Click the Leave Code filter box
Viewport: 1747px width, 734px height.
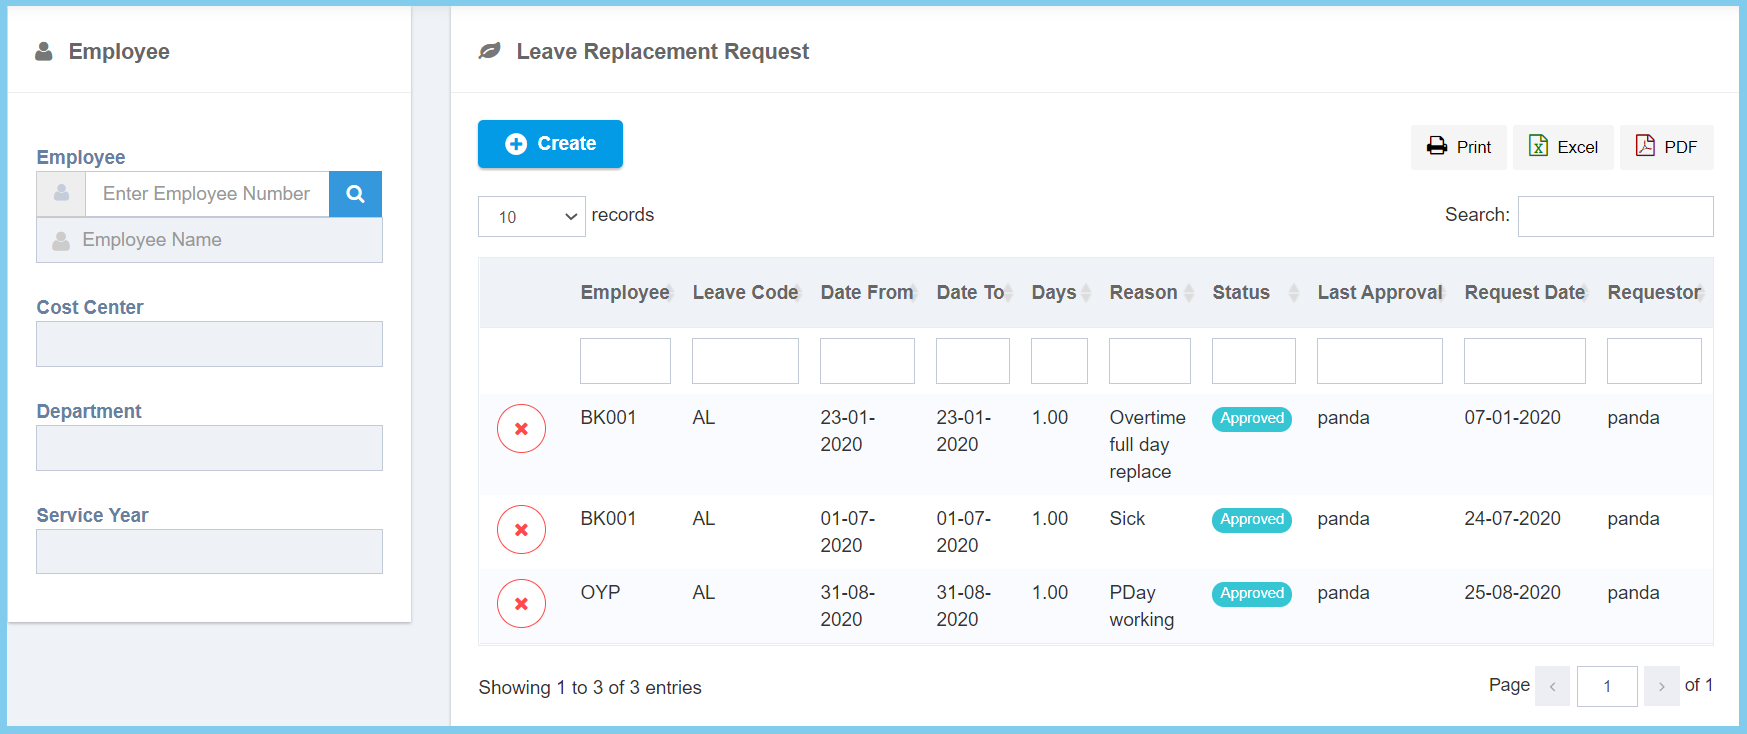(x=745, y=361)
